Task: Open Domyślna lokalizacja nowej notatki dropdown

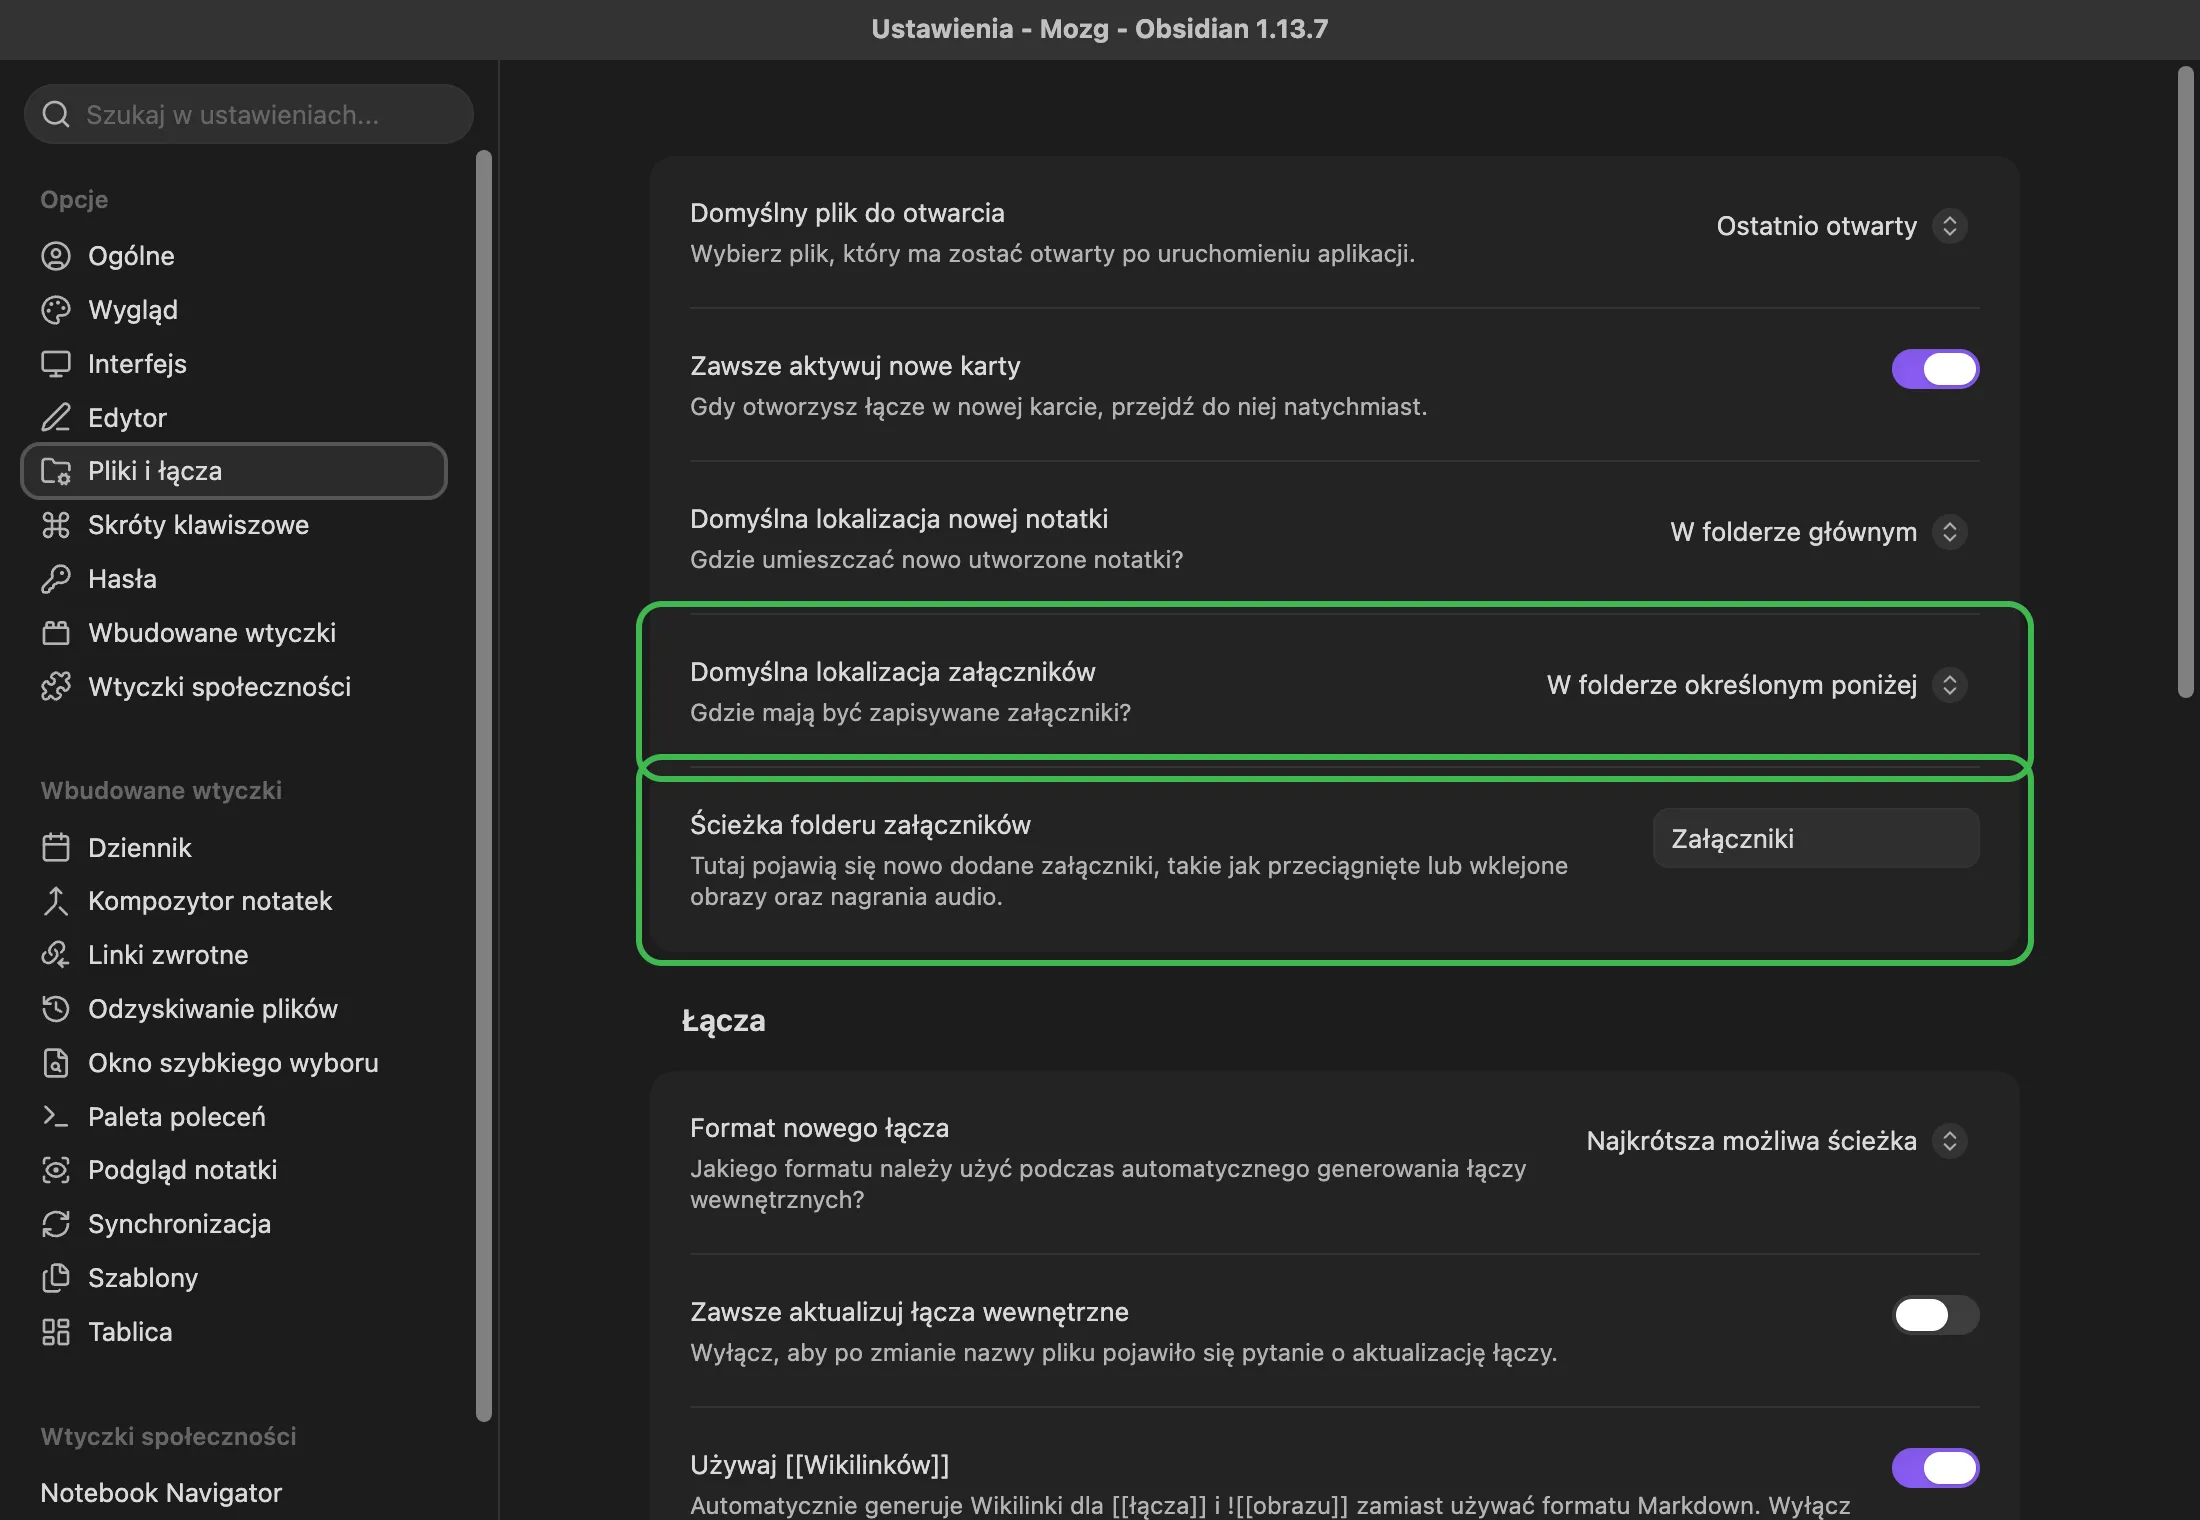Action: tap(1819, 532)
